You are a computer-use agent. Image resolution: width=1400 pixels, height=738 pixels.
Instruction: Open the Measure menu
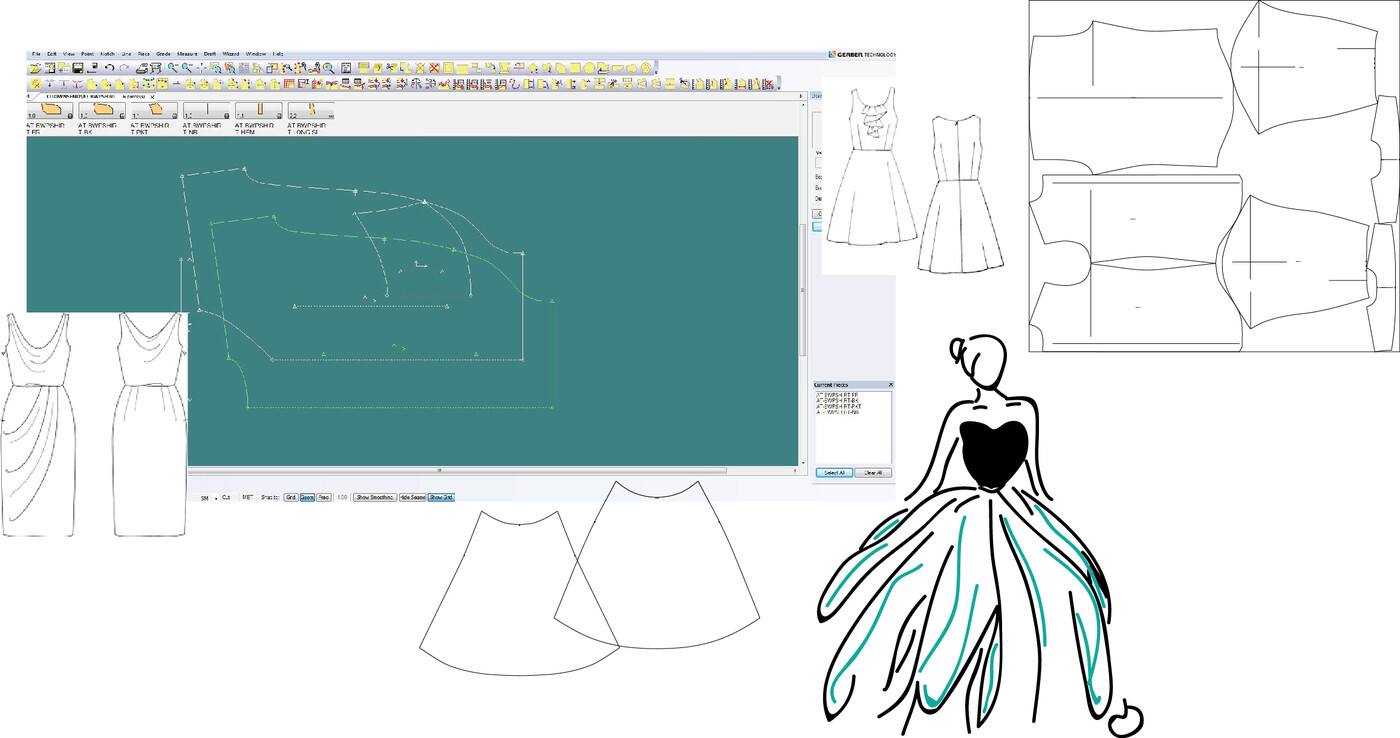click(187, 54)
